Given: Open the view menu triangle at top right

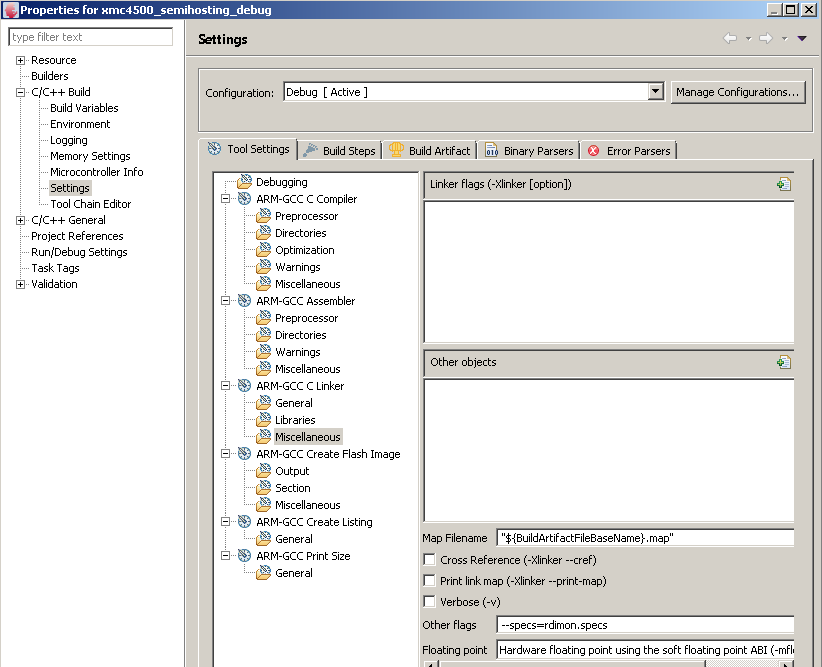Looking at the screenshot, I should pos(801,38).
